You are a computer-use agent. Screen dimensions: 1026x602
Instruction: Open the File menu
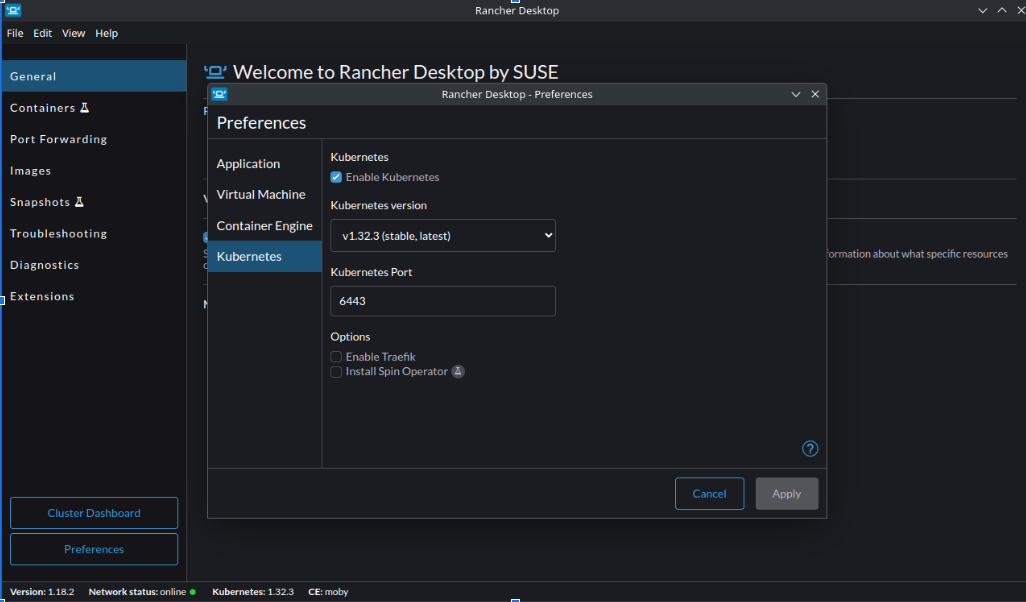15,33
